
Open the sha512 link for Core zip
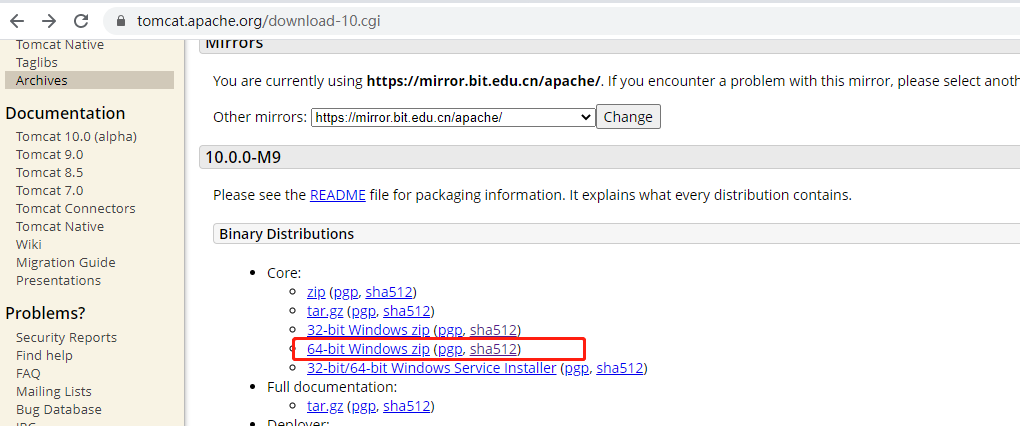389,292
